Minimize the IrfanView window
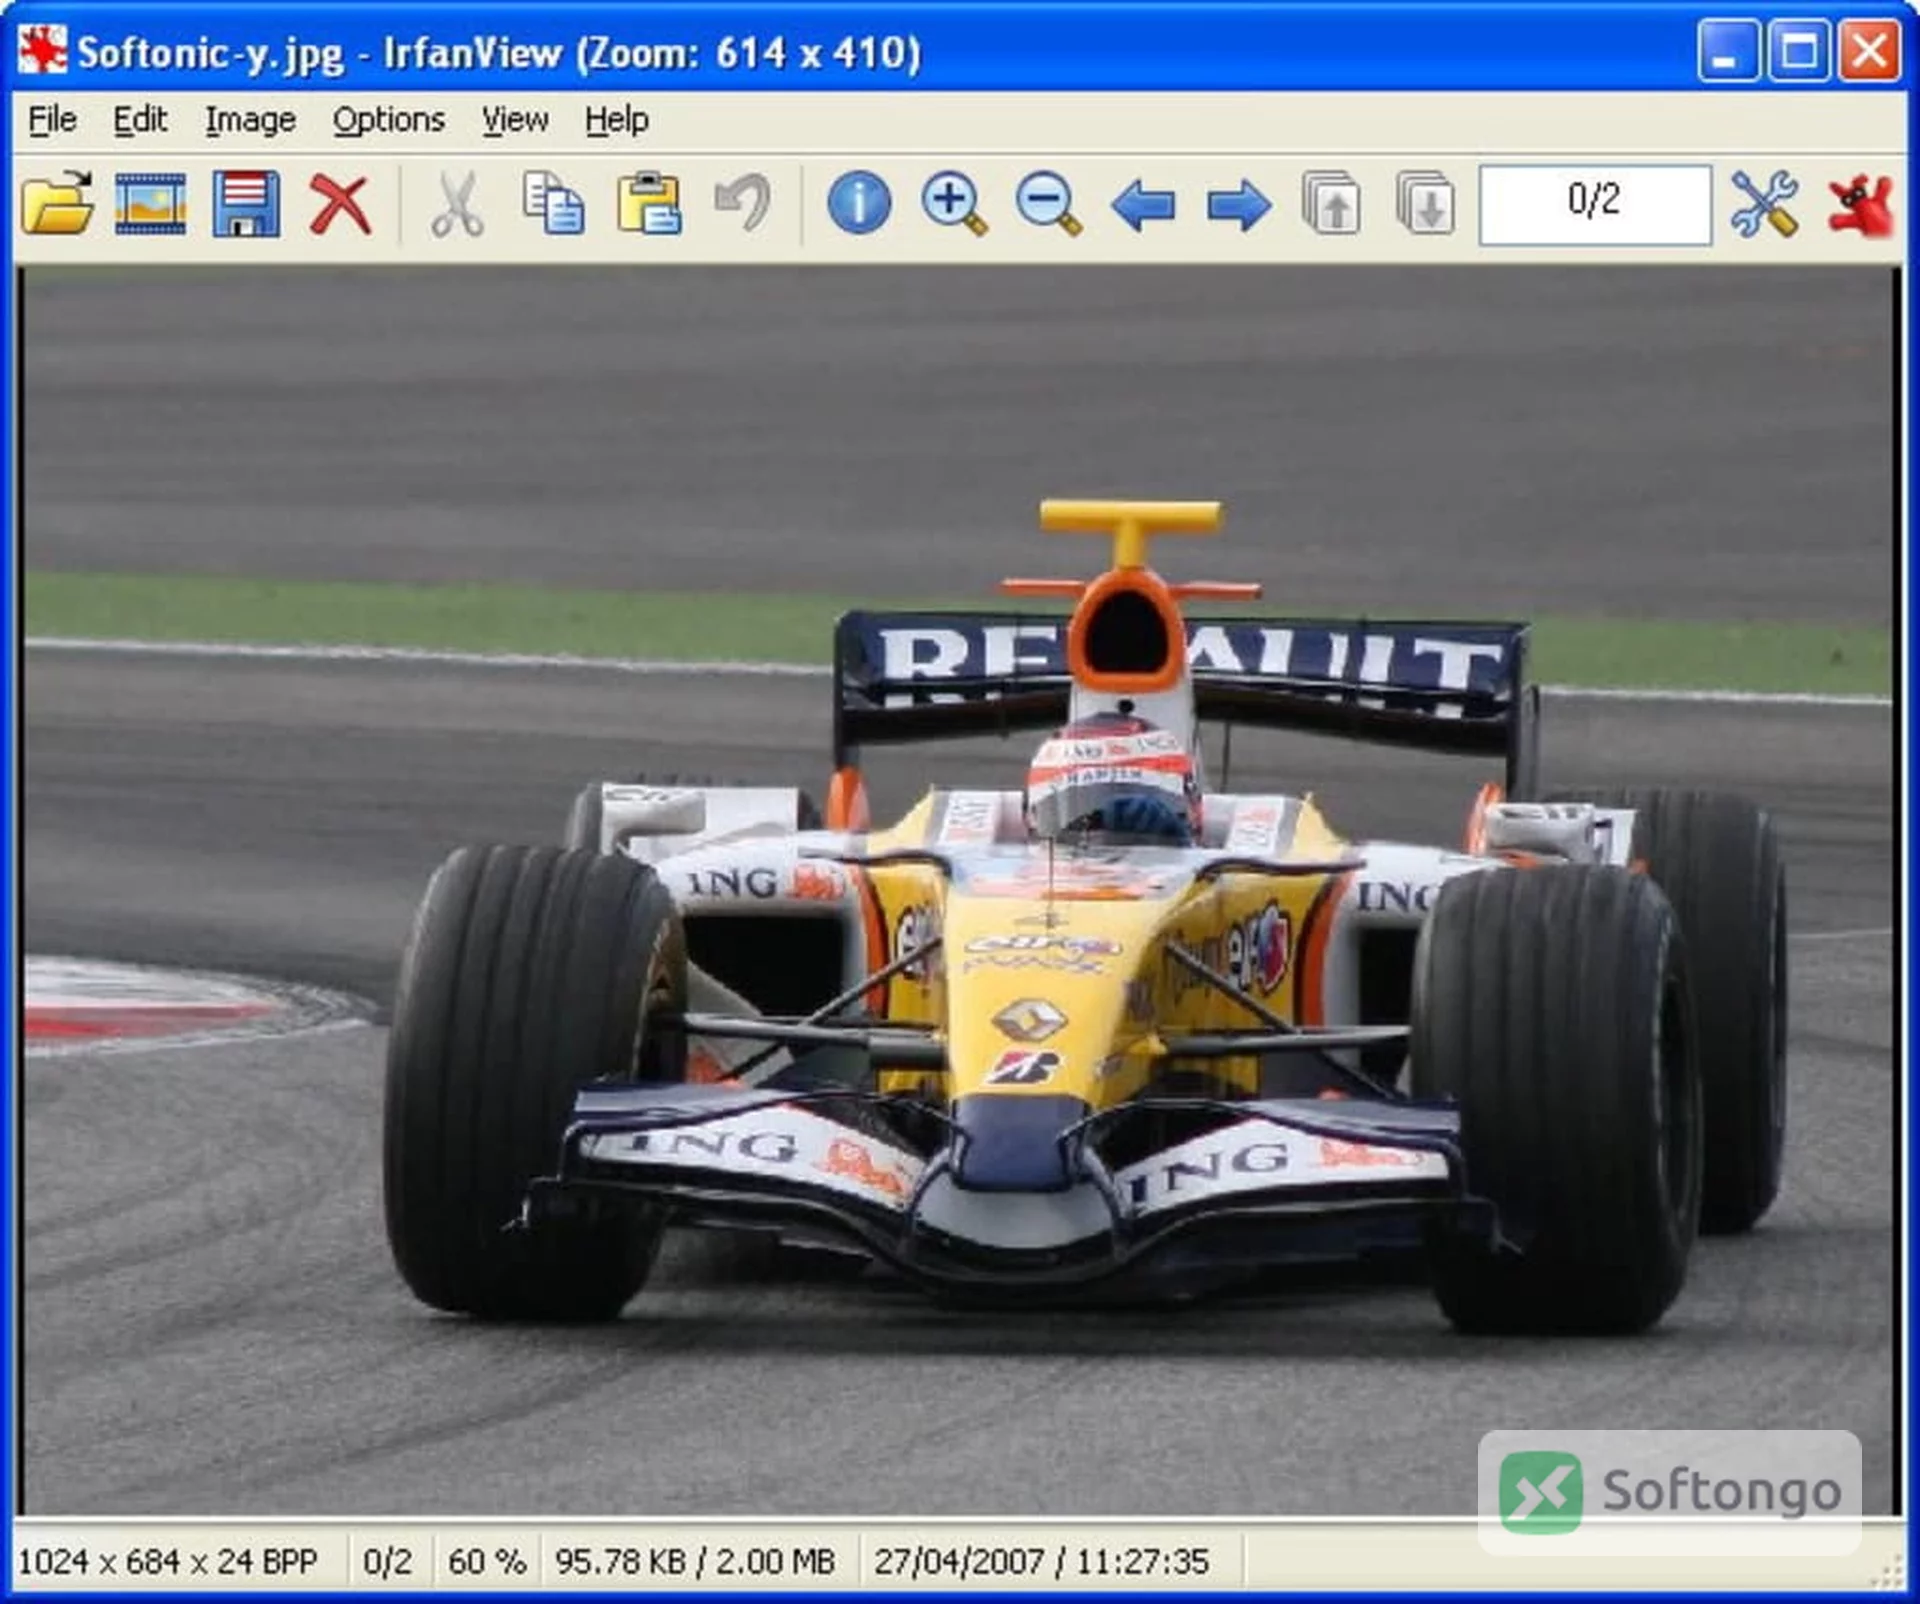Screen dimensions: 1920x1604 click(x=1729, y=50)
